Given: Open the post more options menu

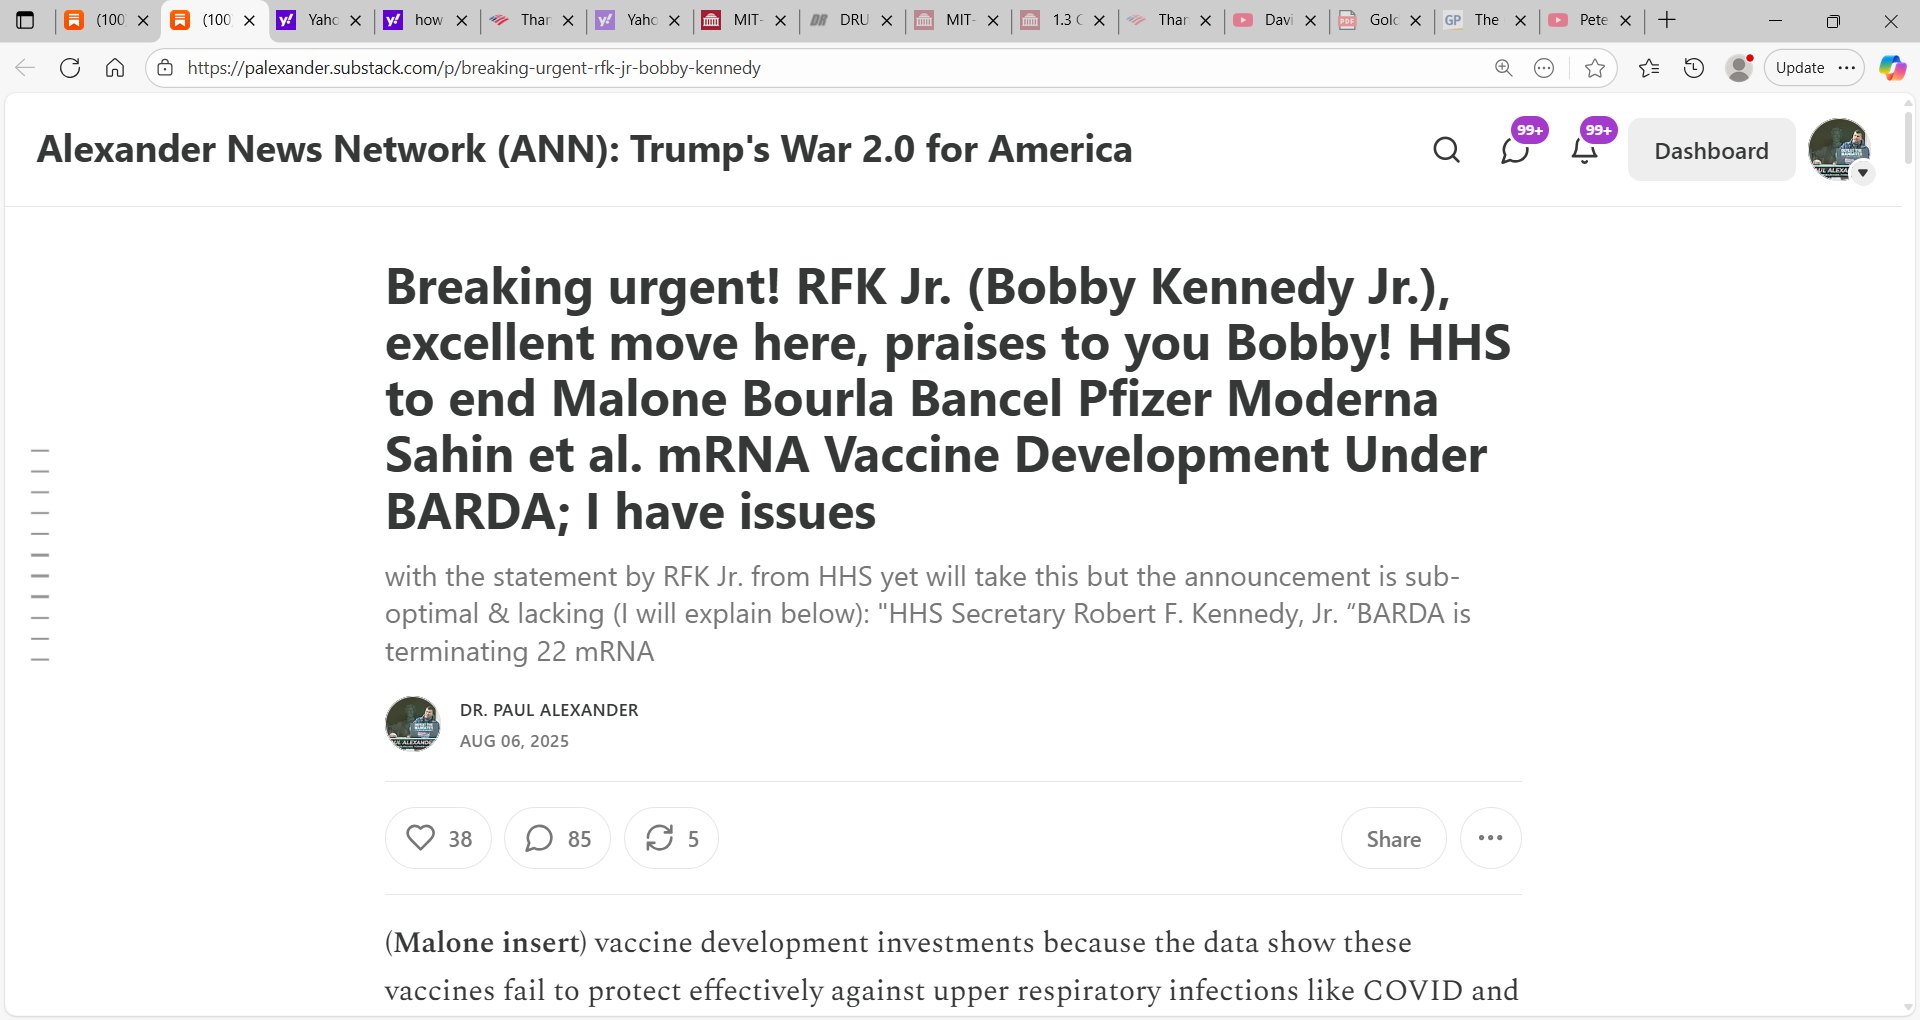Looking at the screenshot, I should [x=1490, y=838].
